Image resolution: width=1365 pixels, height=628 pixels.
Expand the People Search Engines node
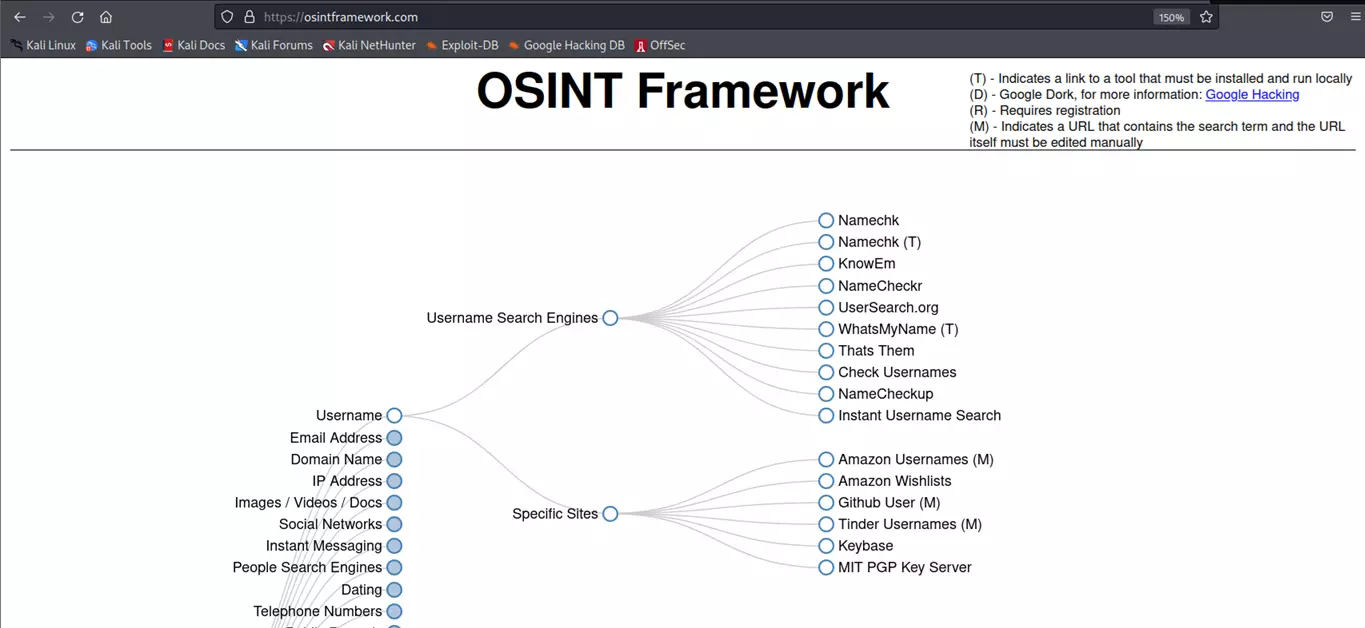[x=394, y=567]
